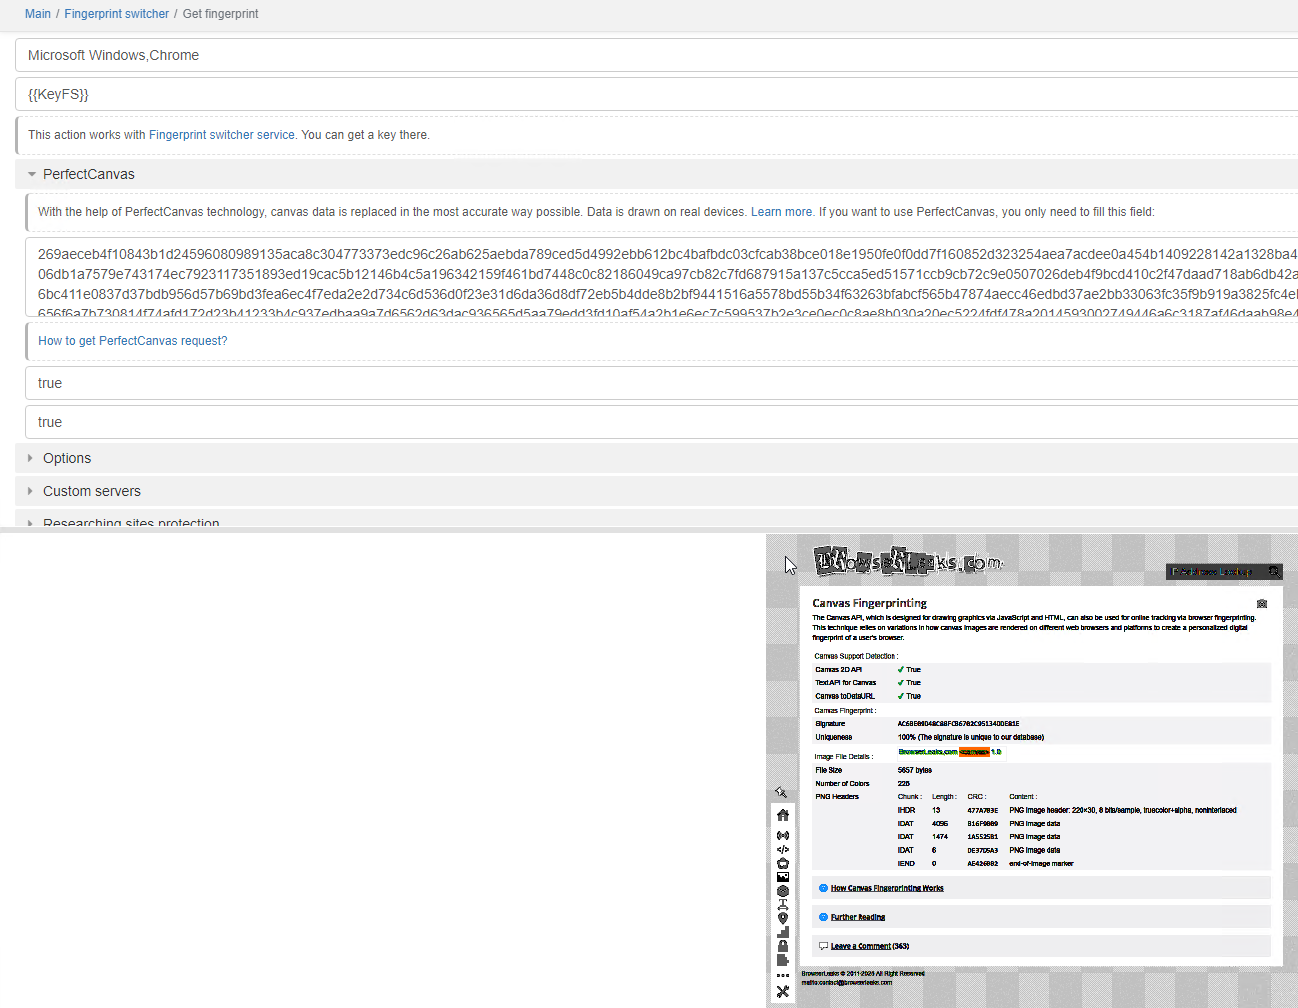Click How to get PerfectCanvas request?
Screen dimensions: 1298x1008
click(x=132, y=340)
